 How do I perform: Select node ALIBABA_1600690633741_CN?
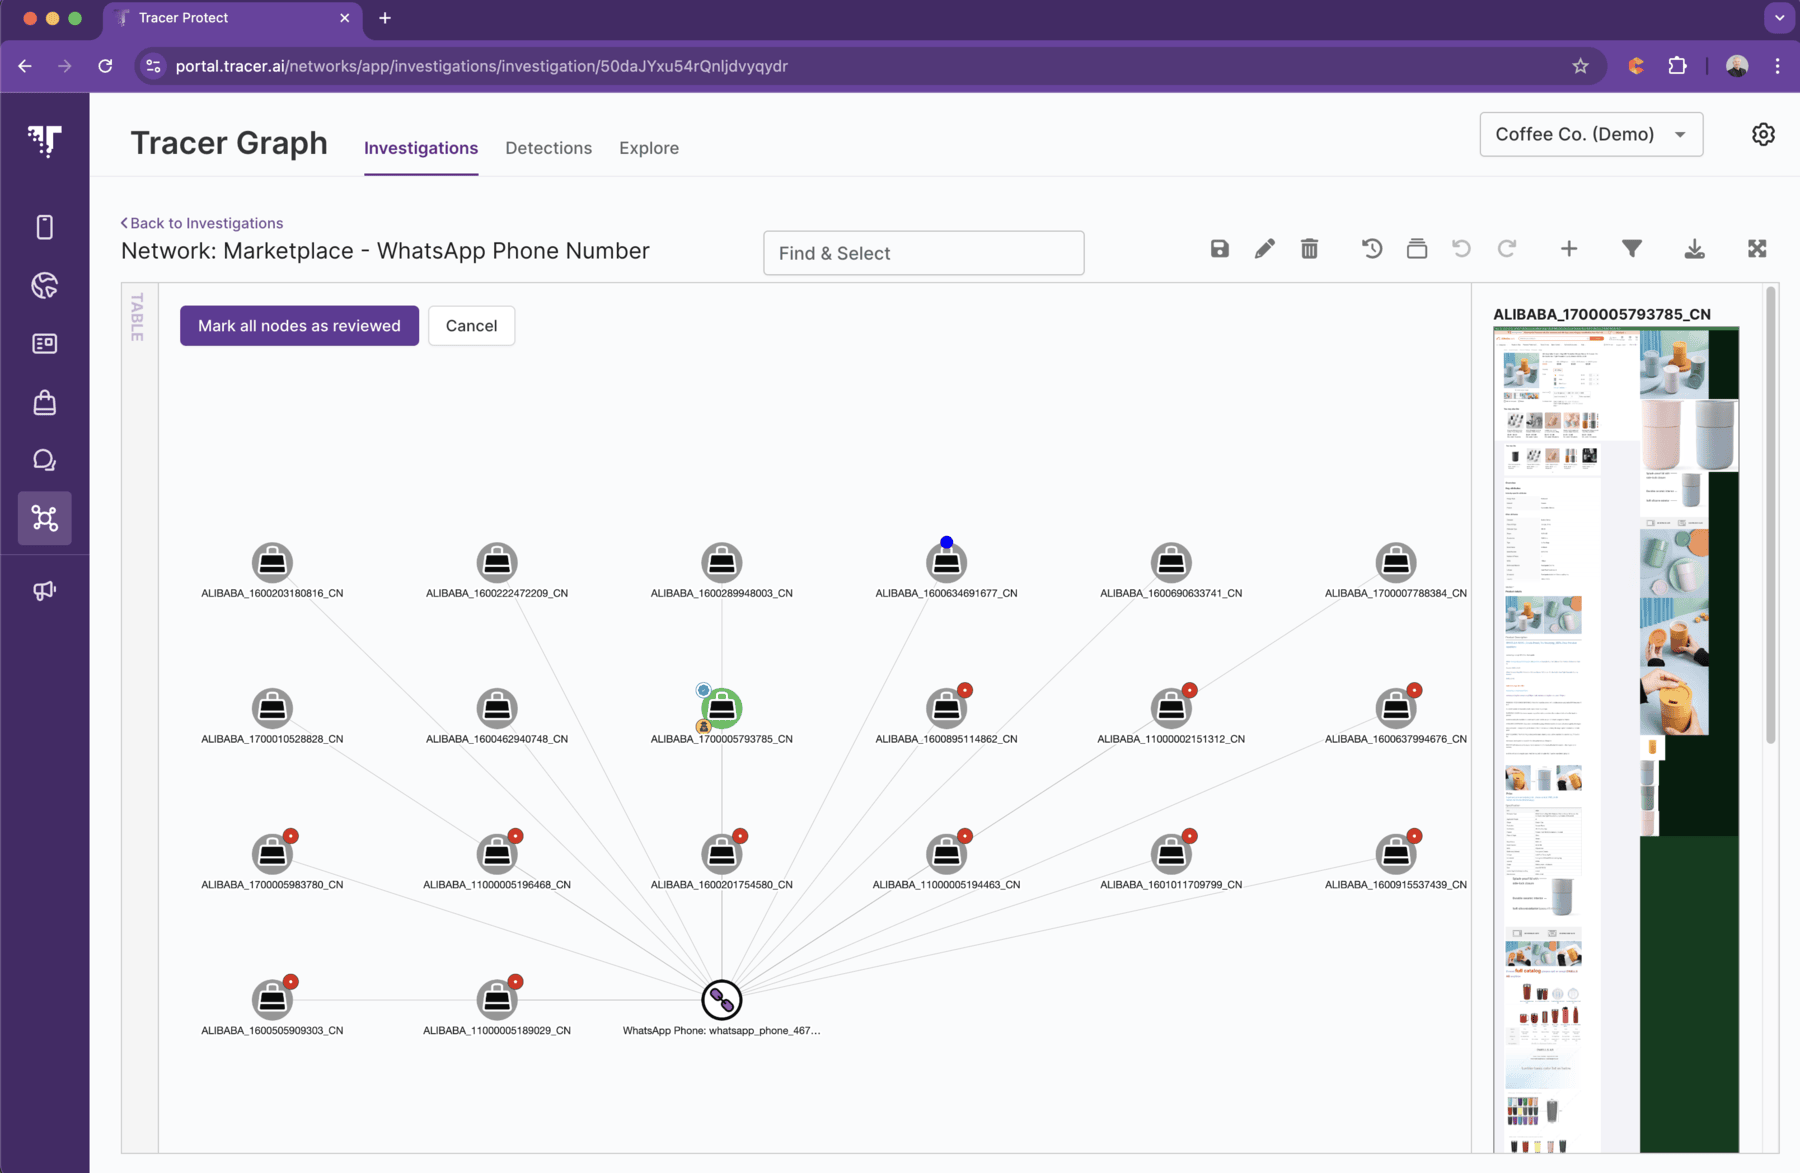(x=1171, y=563)
